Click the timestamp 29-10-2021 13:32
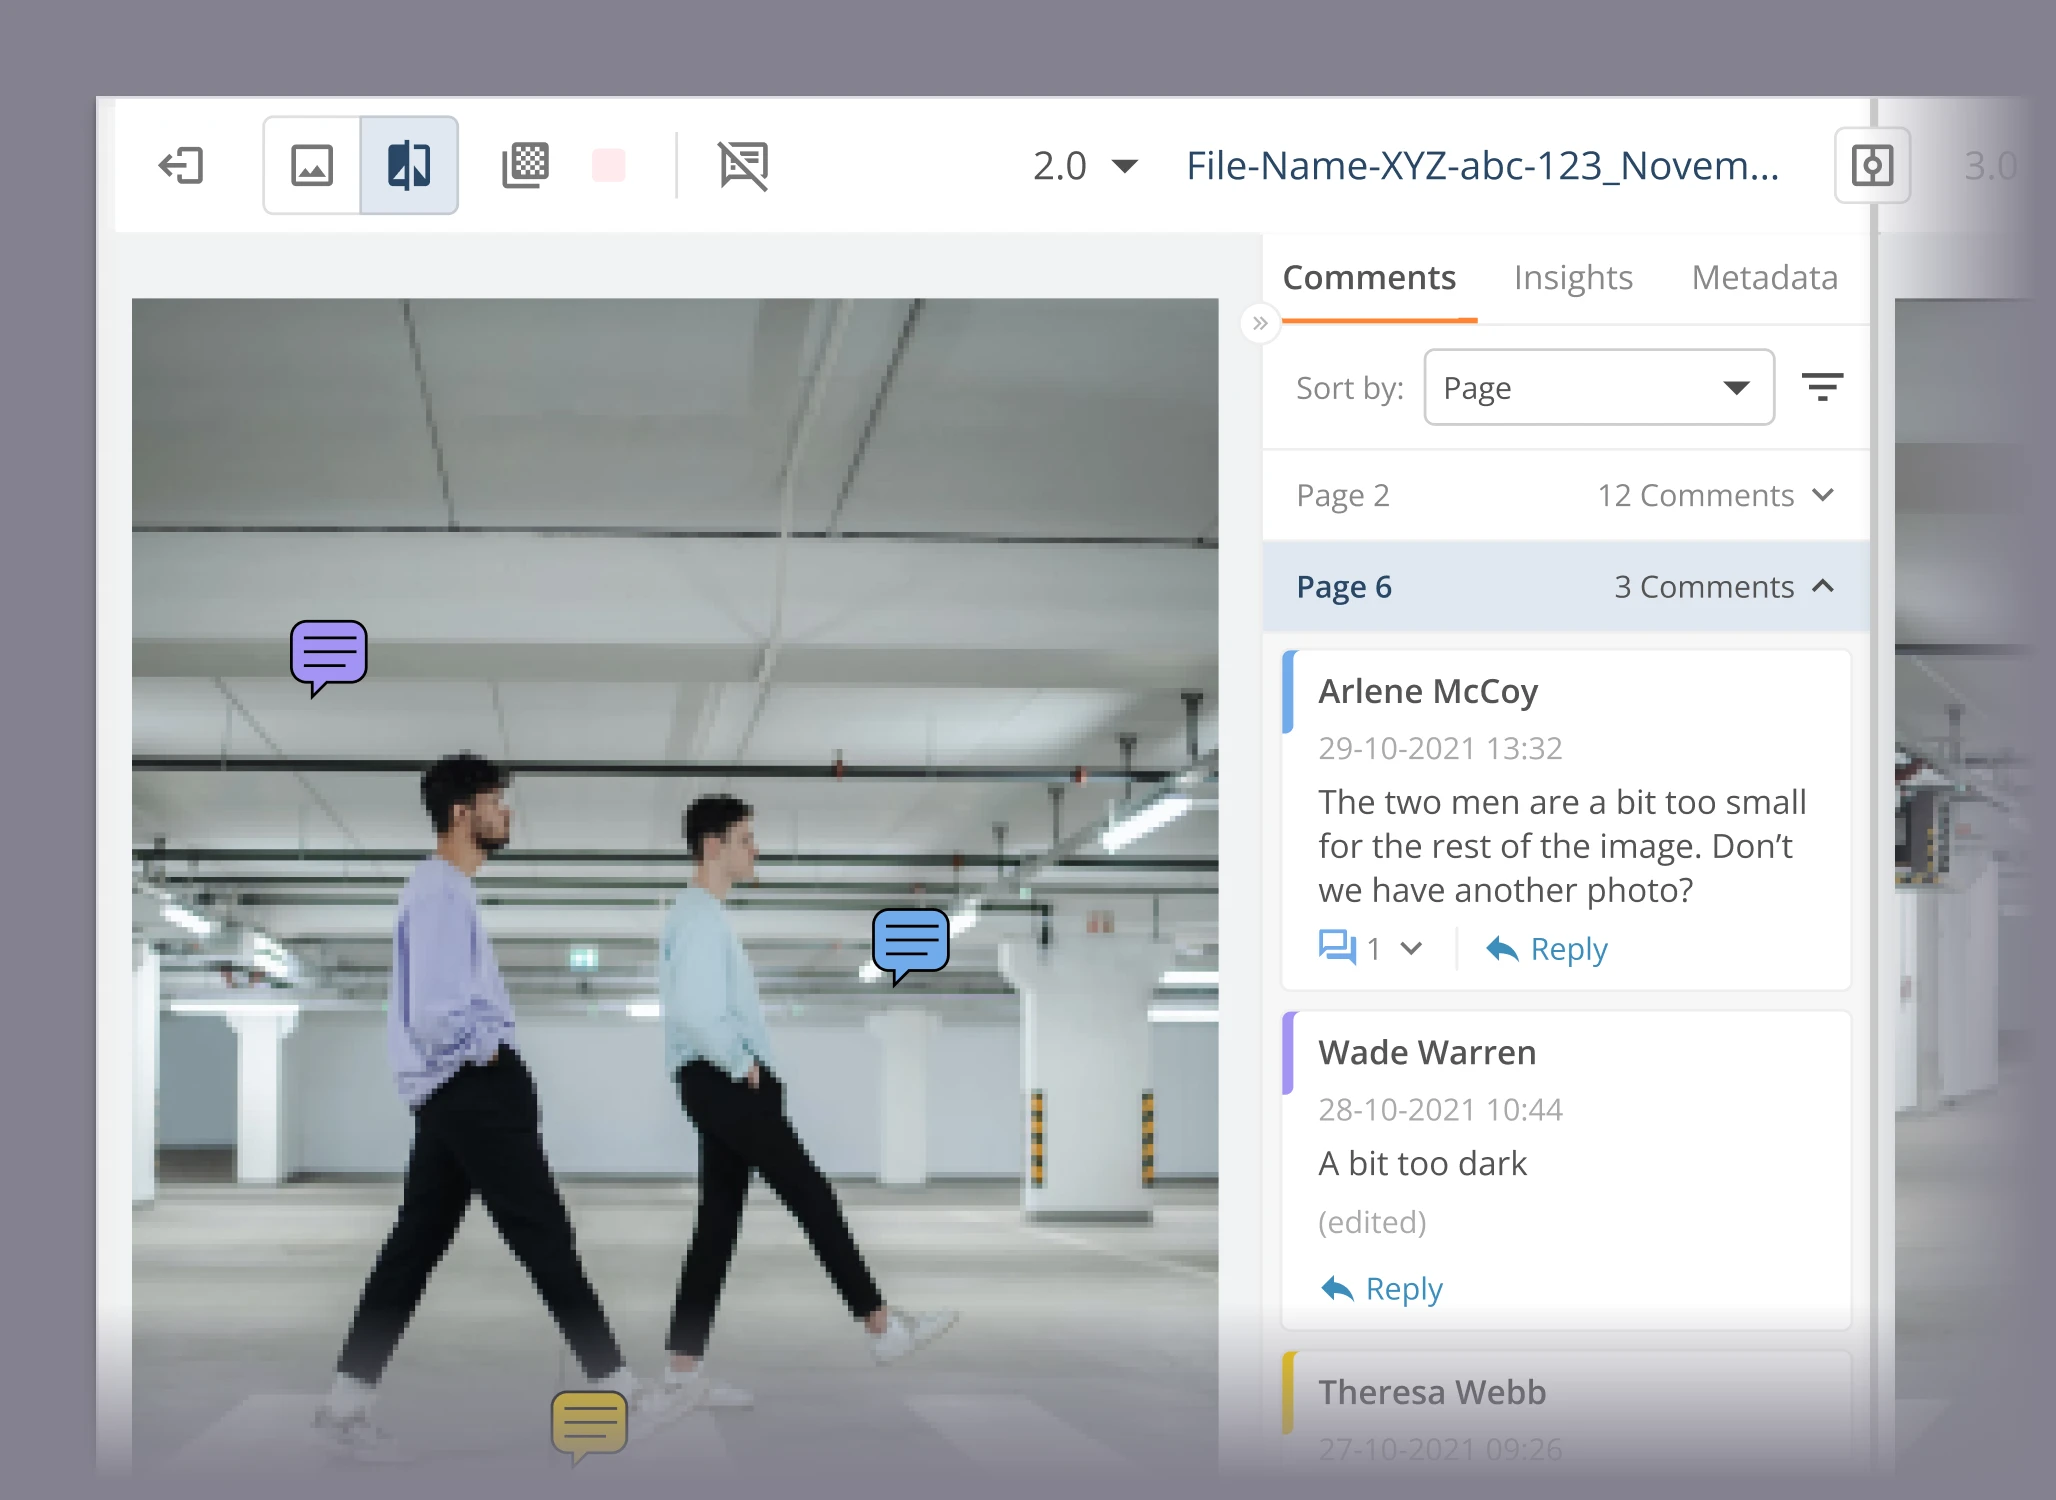This screenshot has height=1500, width=2056. point(1440,748)
